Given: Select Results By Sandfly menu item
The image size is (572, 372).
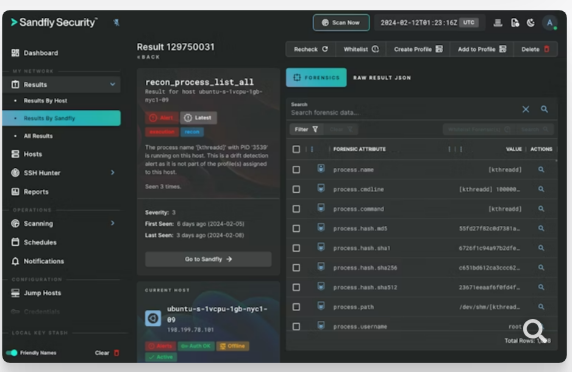Looking at the screenshot, I should click(61, 118).
